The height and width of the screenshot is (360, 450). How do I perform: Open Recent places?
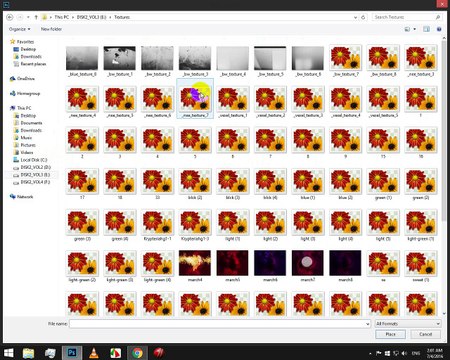(x=29, y=64)
